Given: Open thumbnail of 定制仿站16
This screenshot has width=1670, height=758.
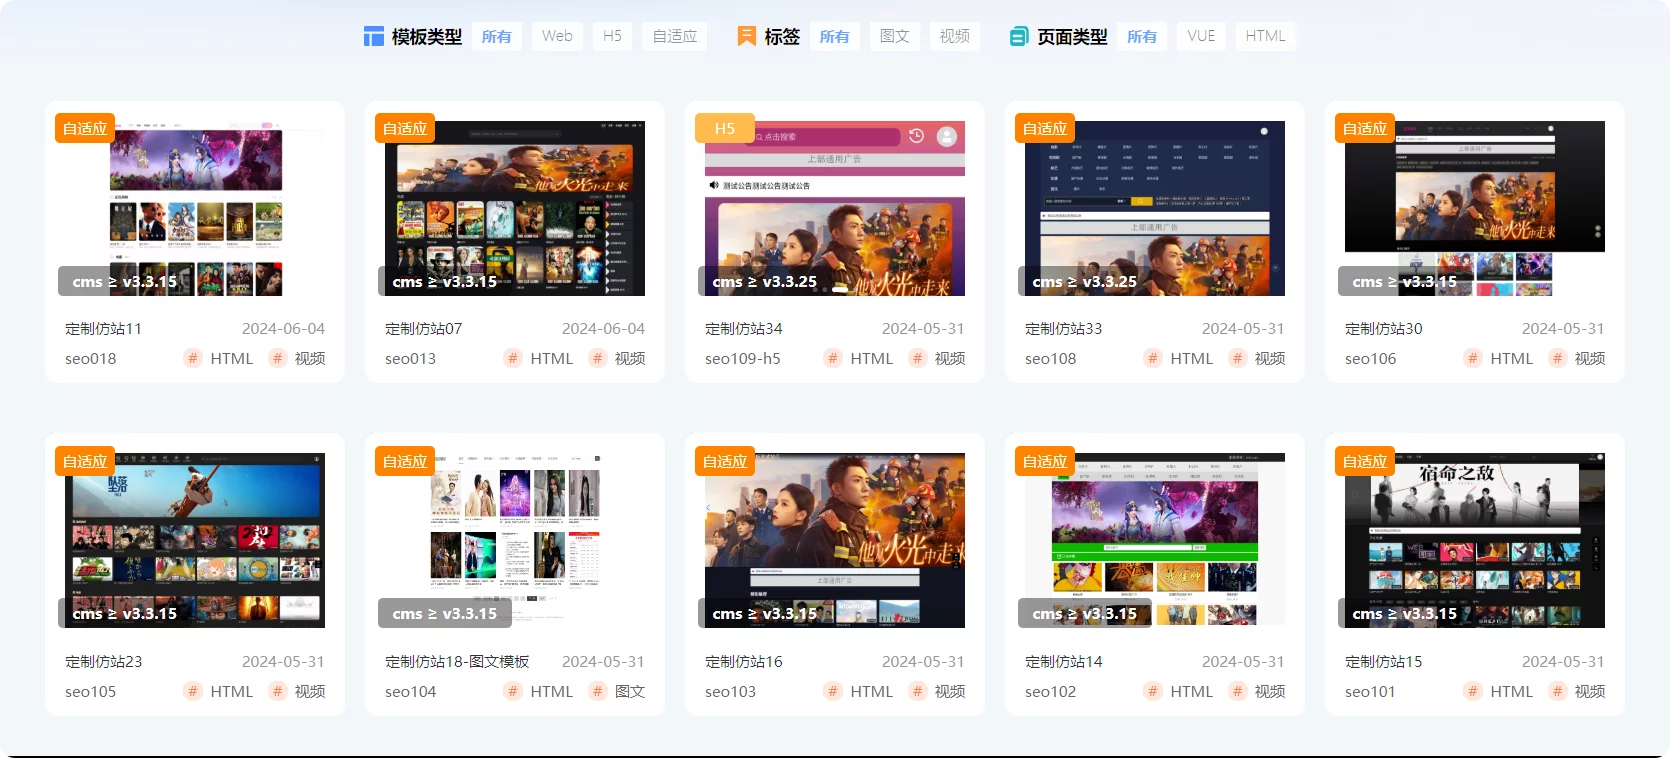Looking at the screenshot, I should [835, 540].
